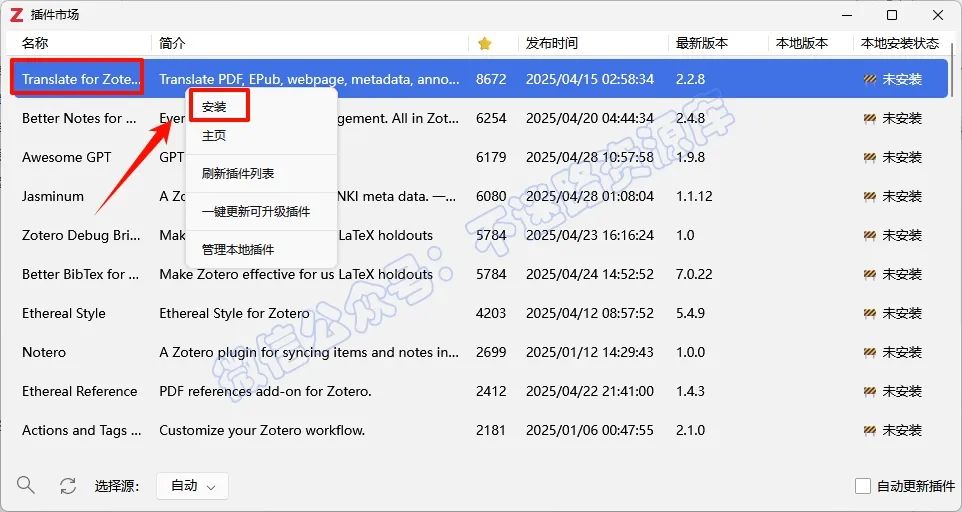Click not-installed icon for Jasminum row
962x512 pixels.
click(869, 196)
